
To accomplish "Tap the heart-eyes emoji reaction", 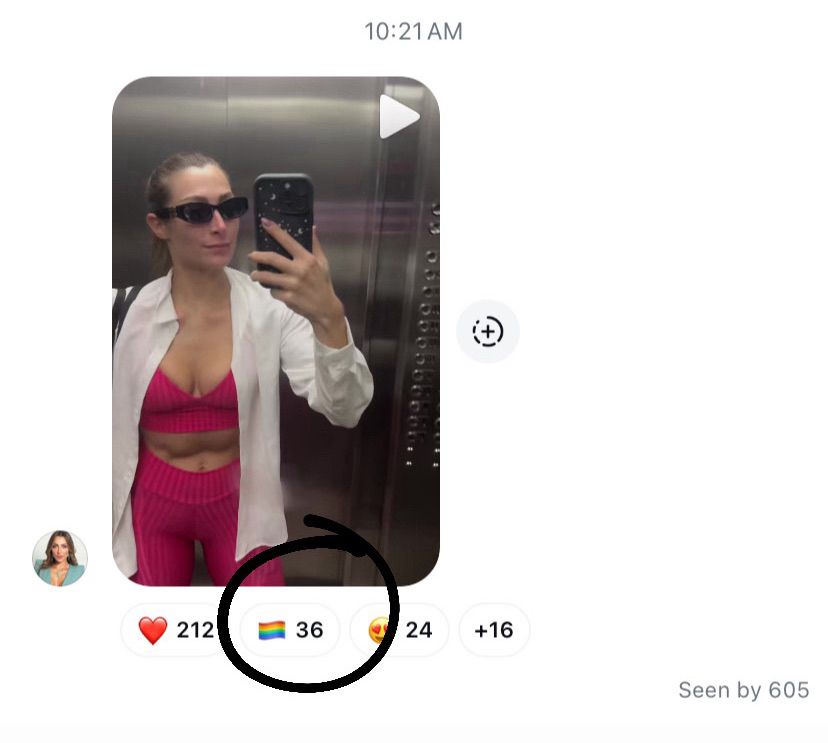I will coord(380,630).
